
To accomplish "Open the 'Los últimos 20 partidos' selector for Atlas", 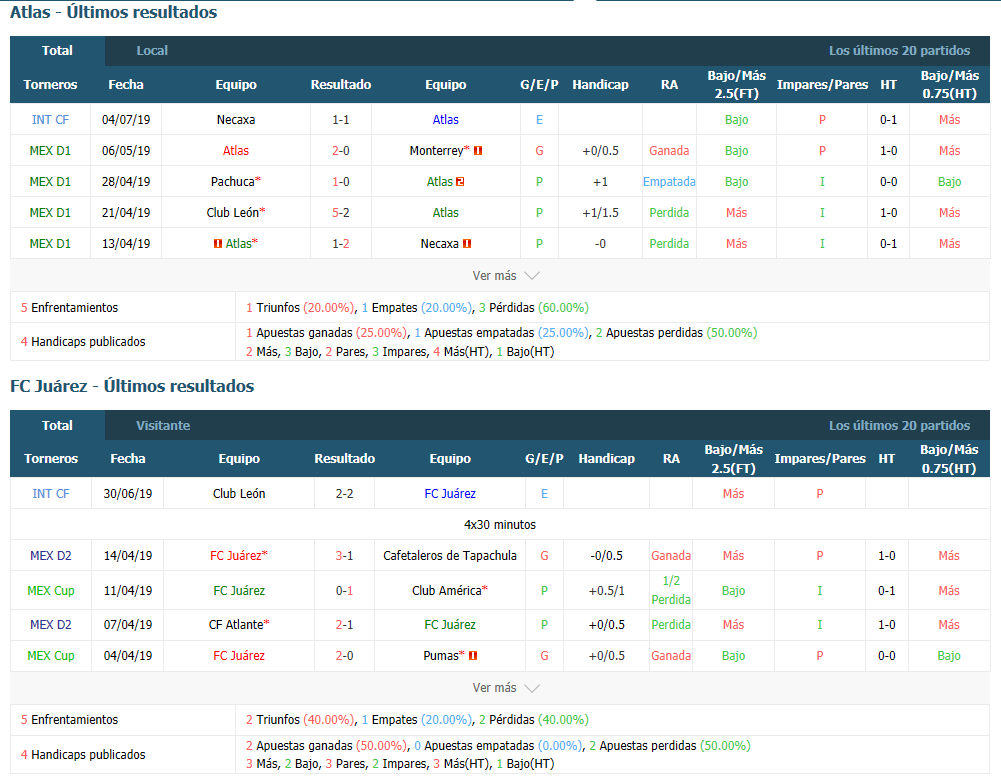I will tap(899, 51).
